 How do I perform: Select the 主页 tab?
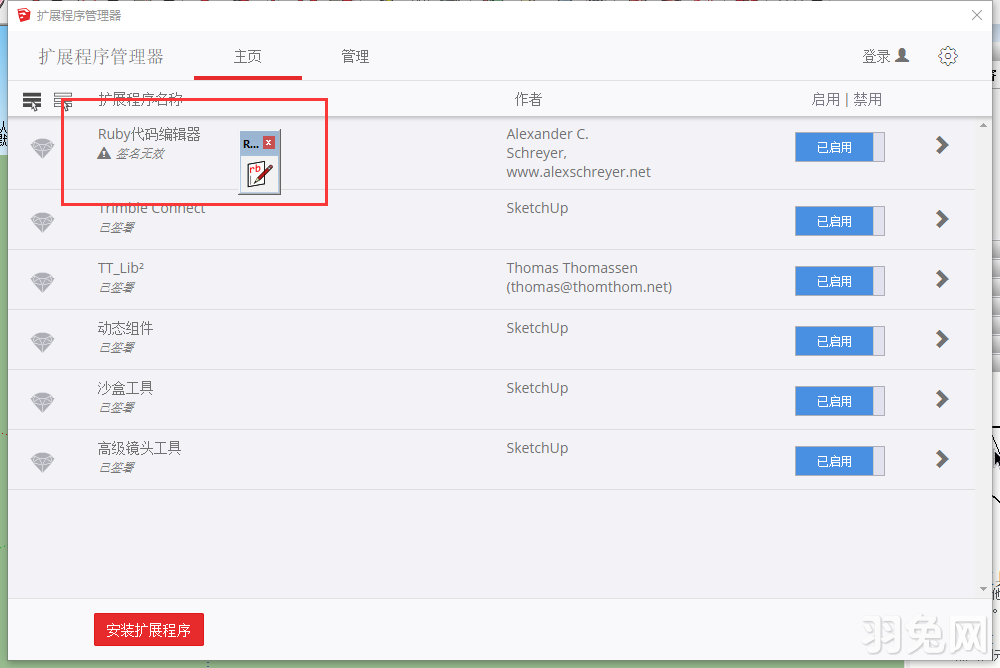tap(247, 57)
